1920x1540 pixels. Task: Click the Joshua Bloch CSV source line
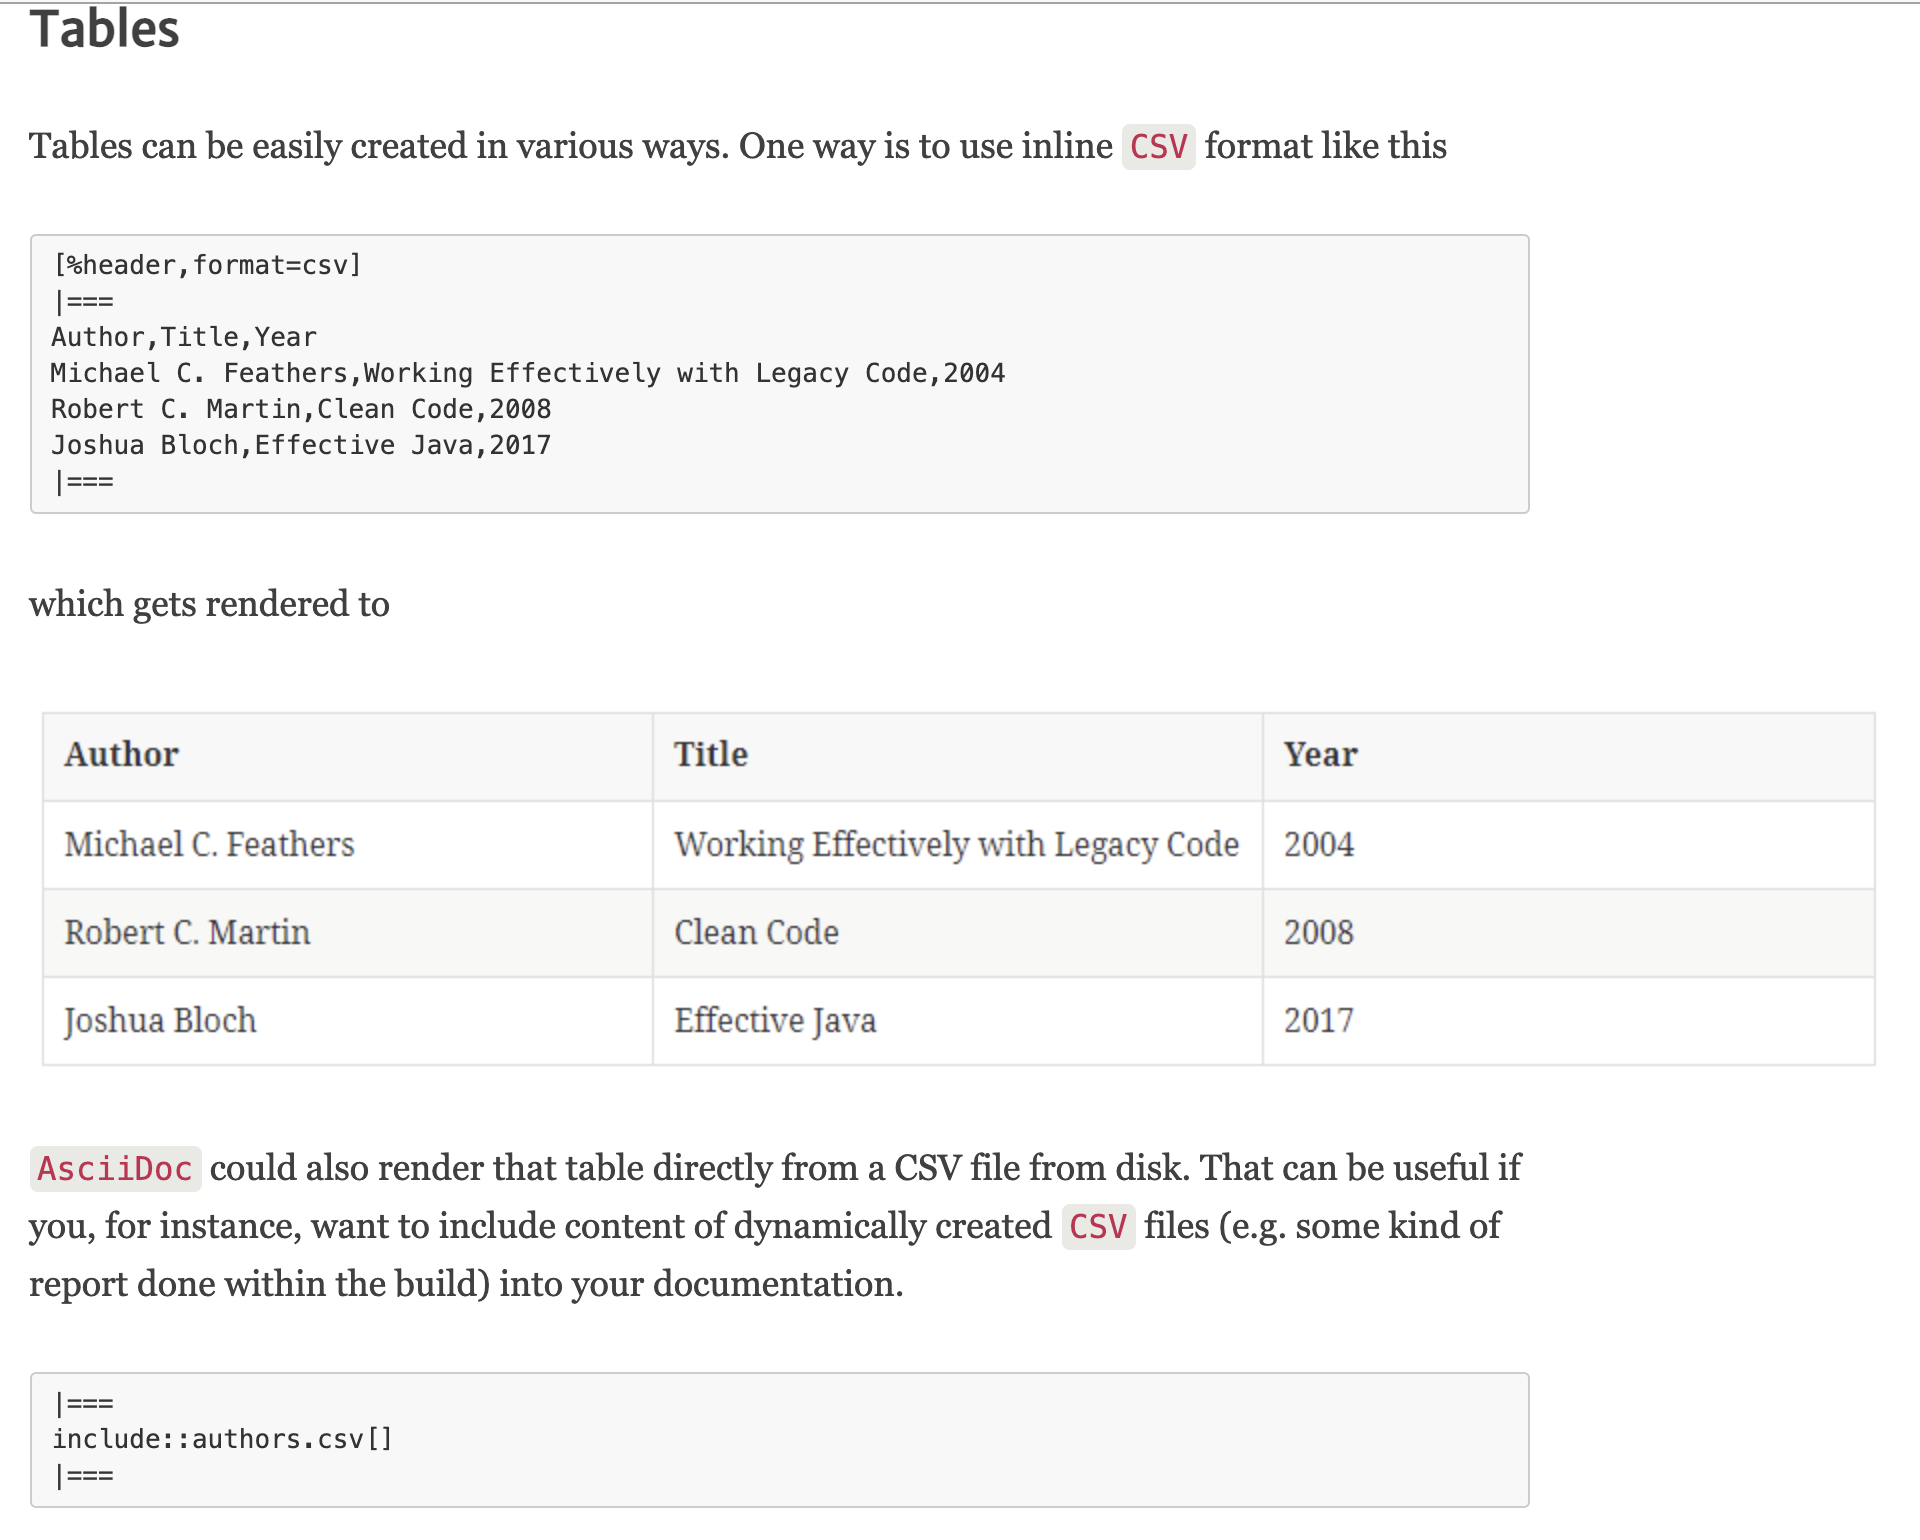point(300,445)
